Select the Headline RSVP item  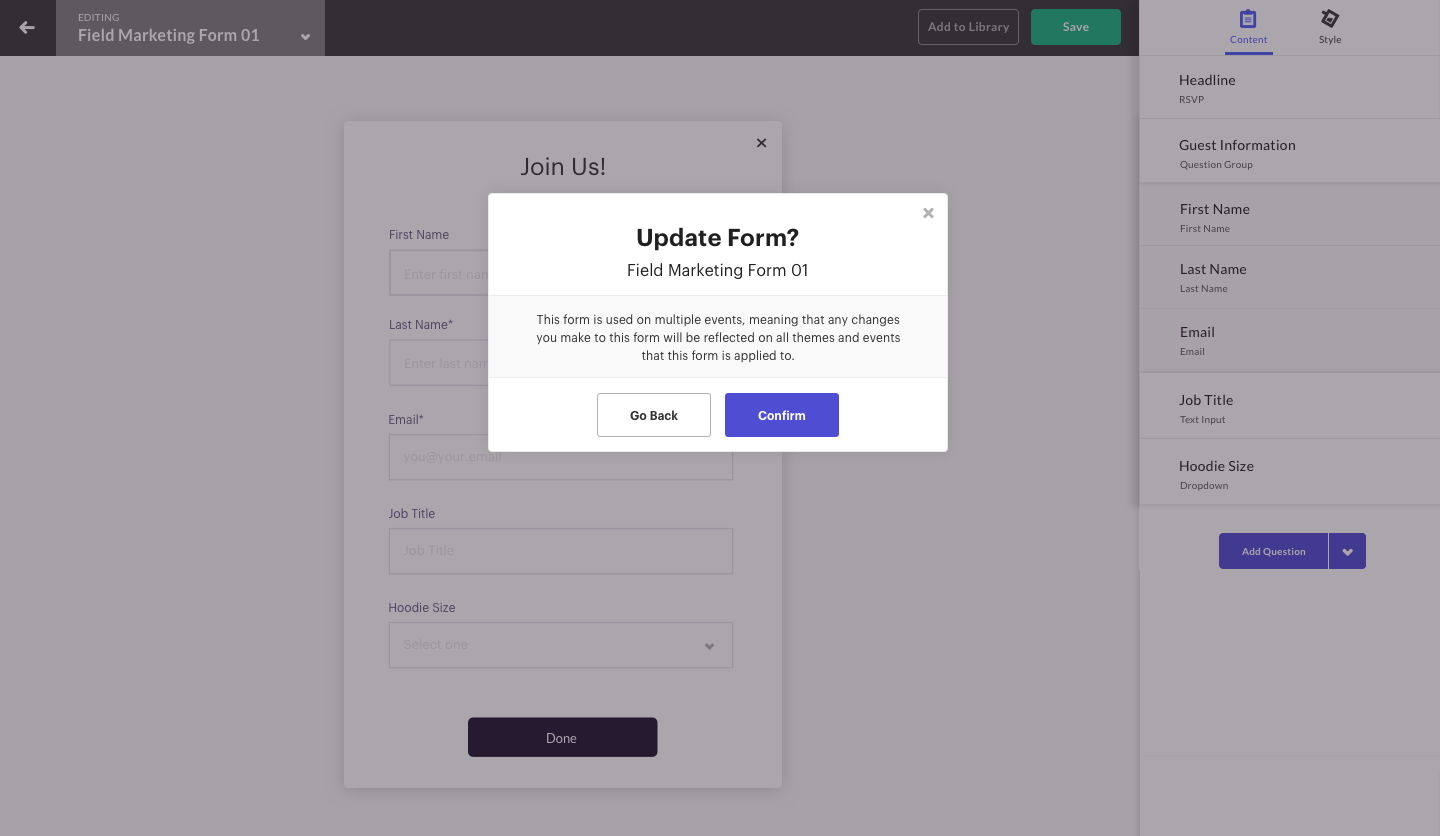1290,88
